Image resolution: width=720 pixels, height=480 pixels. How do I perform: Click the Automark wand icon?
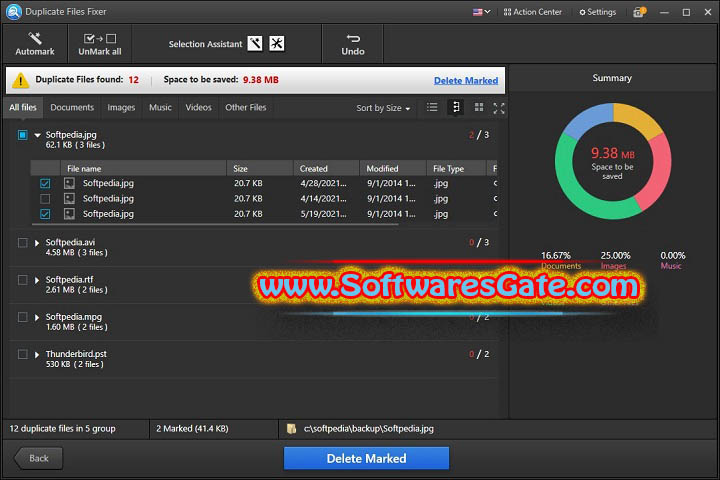(35, 38)
